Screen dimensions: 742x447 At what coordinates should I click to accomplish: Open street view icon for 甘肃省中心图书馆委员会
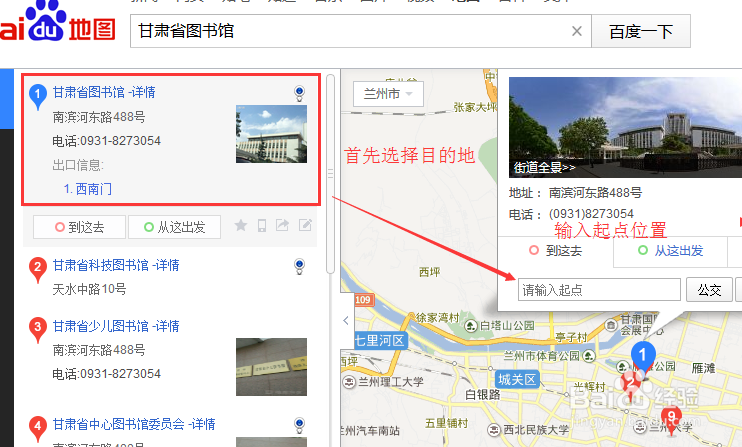(299, 425)
